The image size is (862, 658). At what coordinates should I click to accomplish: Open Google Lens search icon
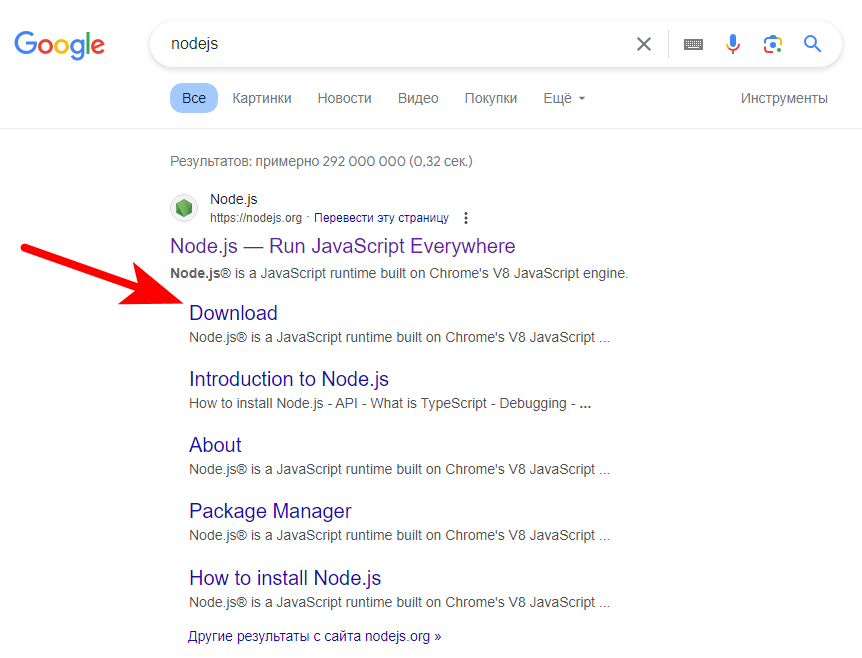tap(772, 44)
